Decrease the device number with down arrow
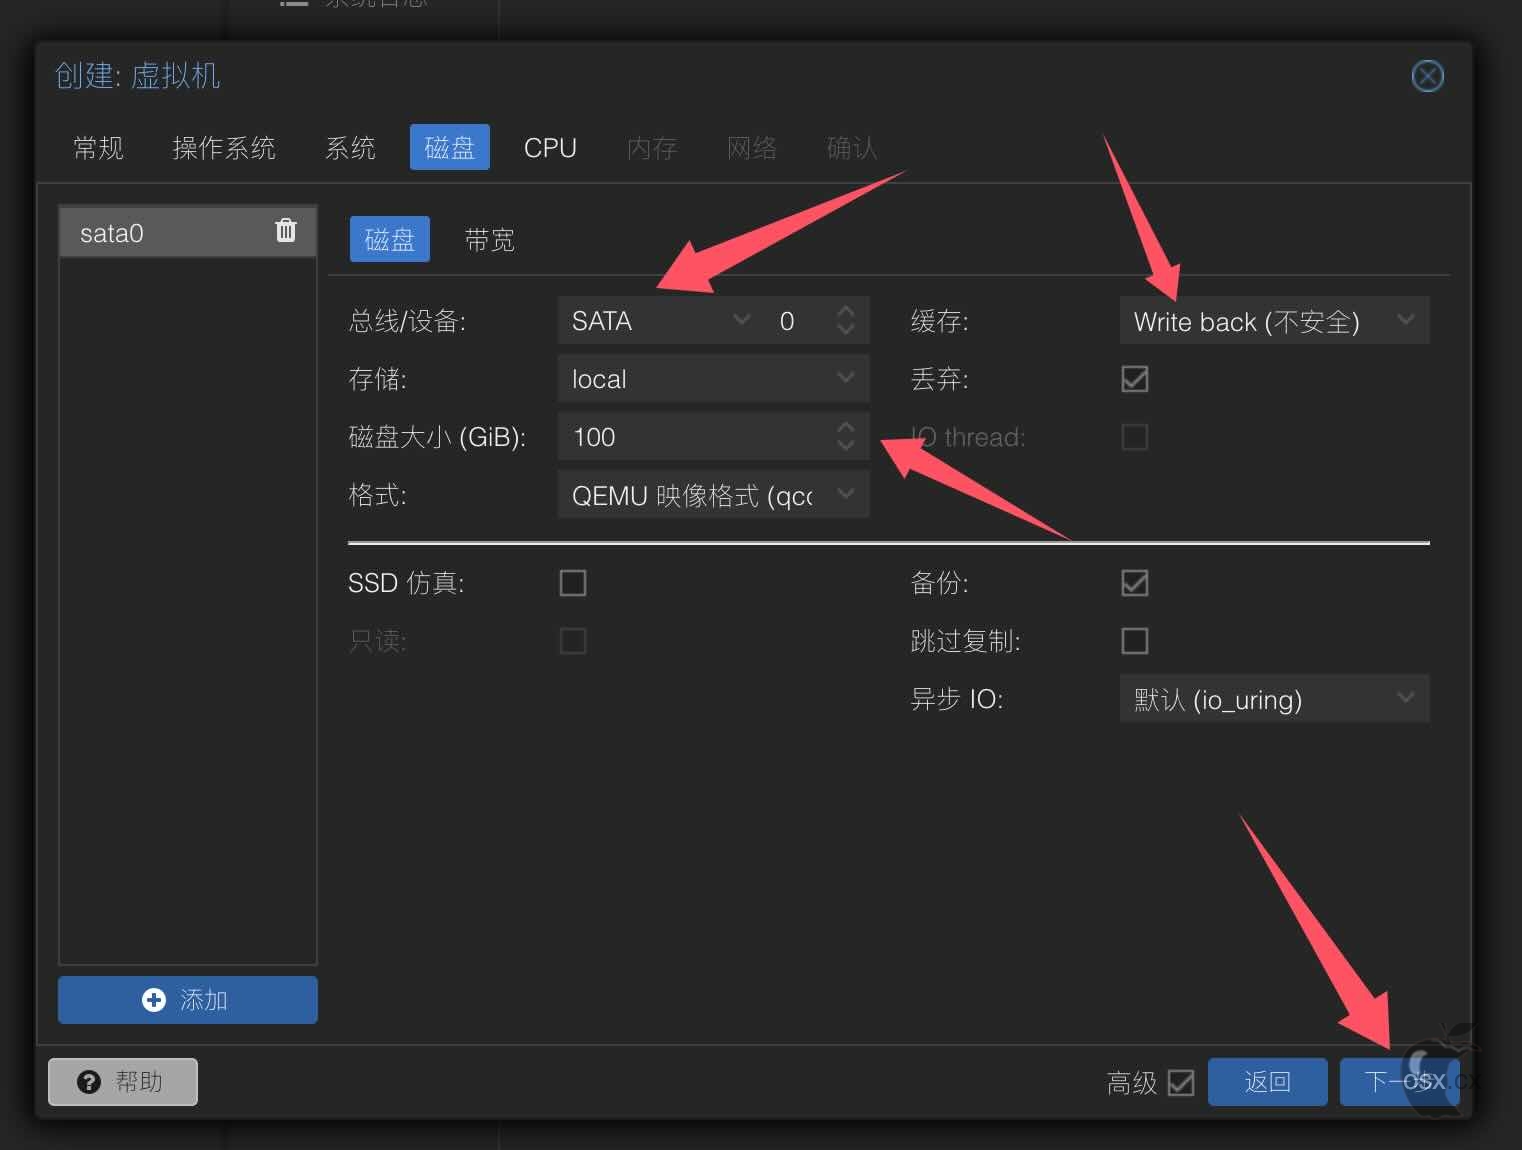This screenshot has width=1522, height=1150. pos(846,330)
